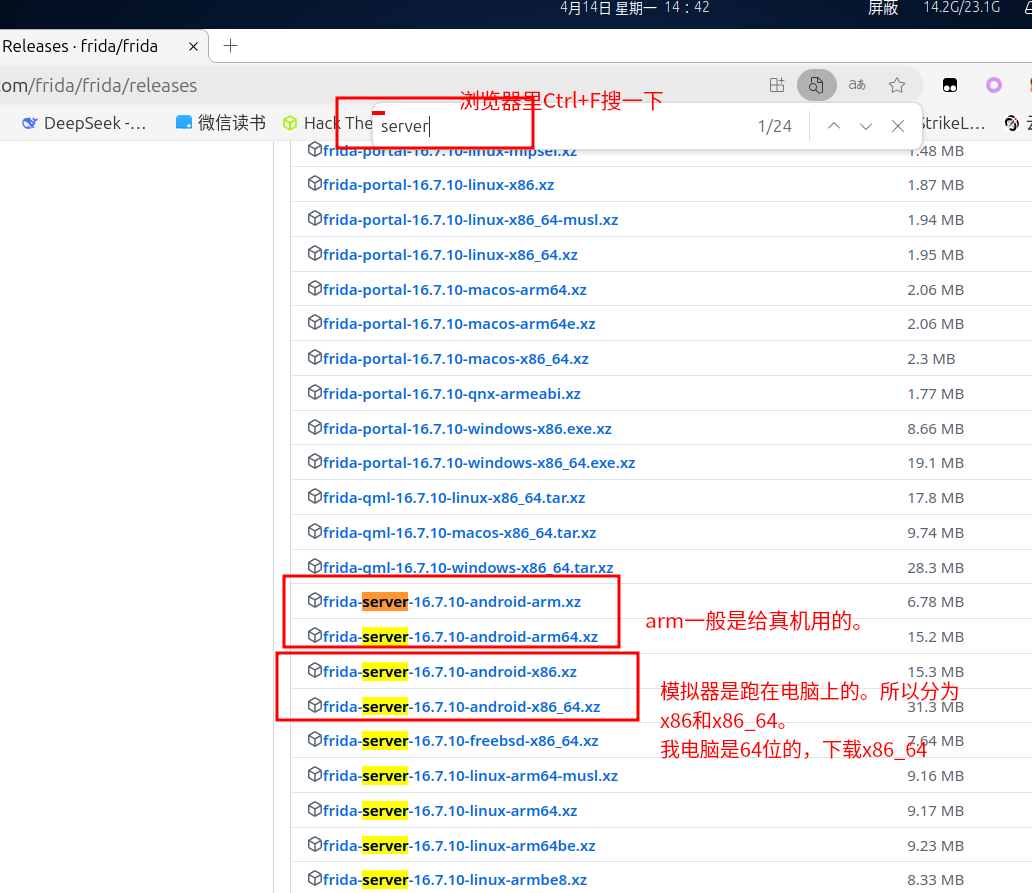The image size is (1032, 893).
Task: Click the translate page icon
Action: pos(857,85)
